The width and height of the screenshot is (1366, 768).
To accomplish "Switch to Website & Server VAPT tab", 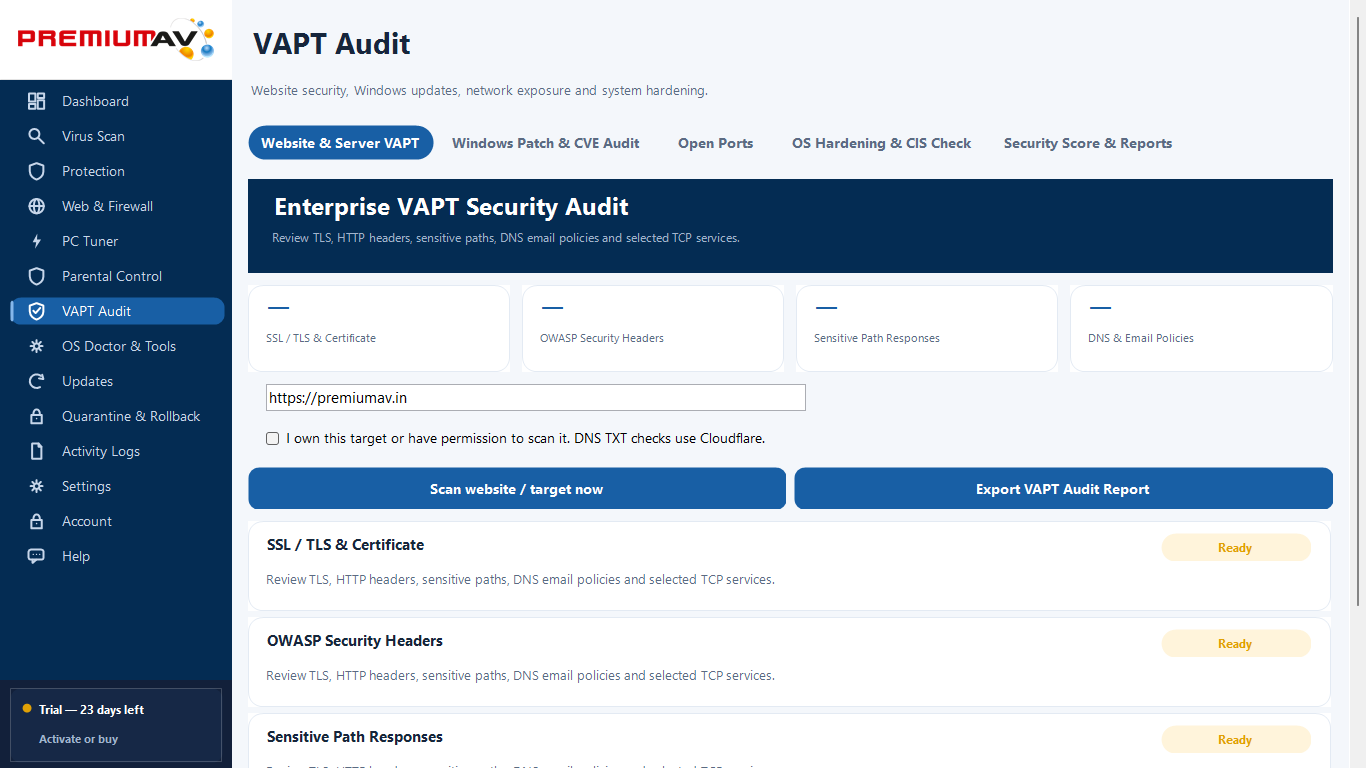I will [340, 143].
